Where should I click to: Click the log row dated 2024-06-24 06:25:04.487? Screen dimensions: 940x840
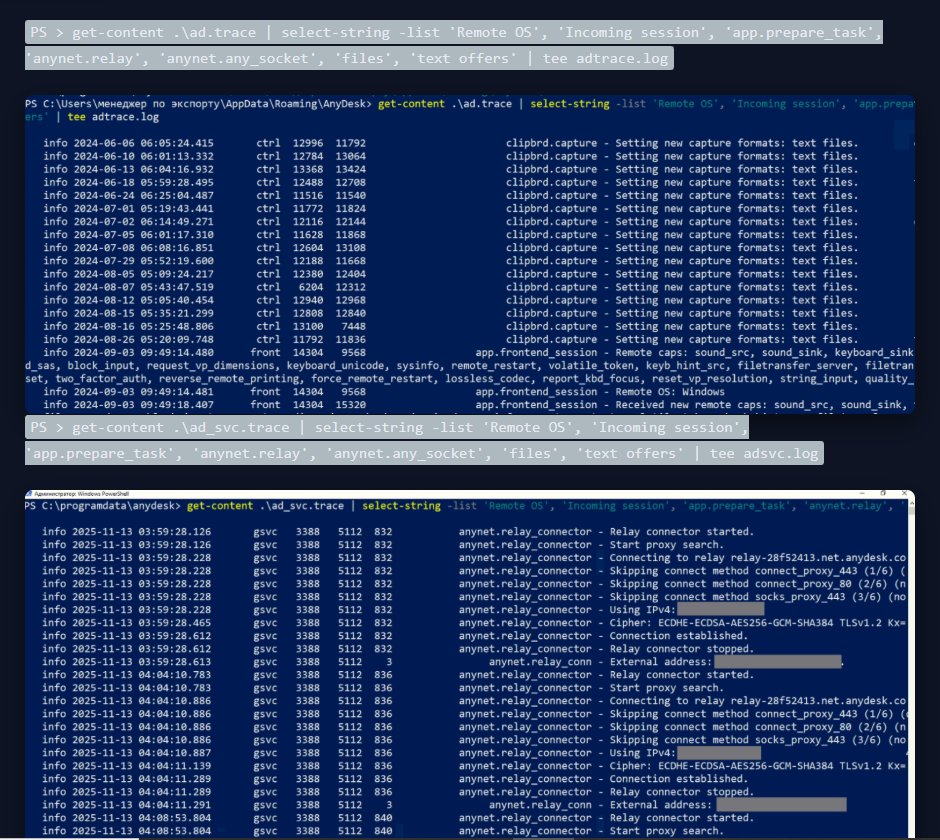tap(451, 195)
